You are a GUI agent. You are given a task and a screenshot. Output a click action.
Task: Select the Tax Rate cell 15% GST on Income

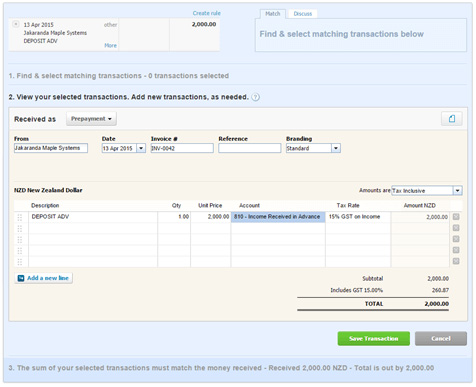click(x=358, y=217)
